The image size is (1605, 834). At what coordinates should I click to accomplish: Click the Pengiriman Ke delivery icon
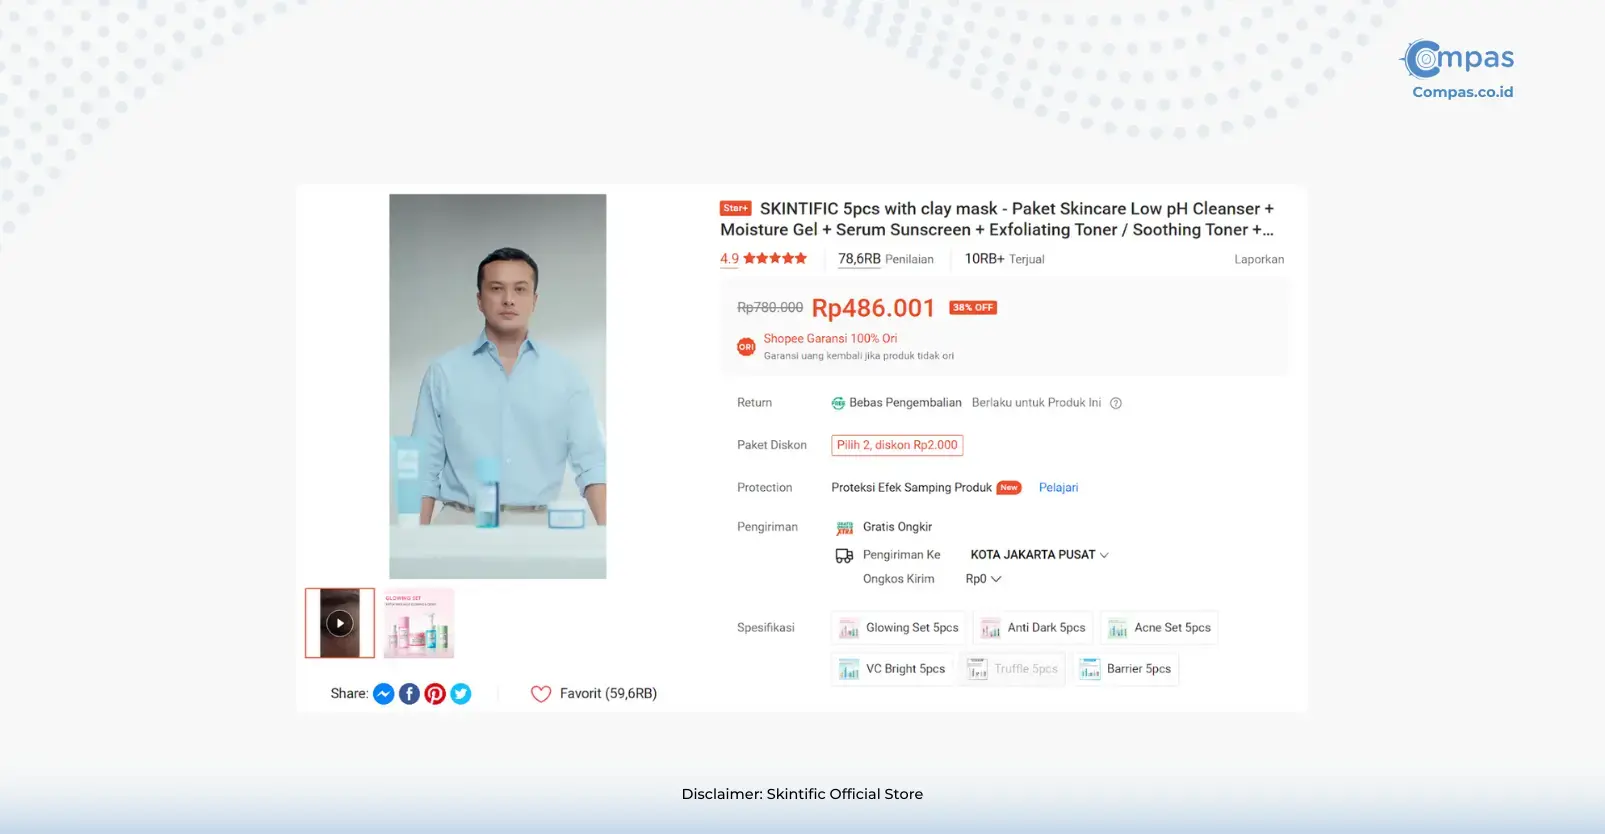845,555
